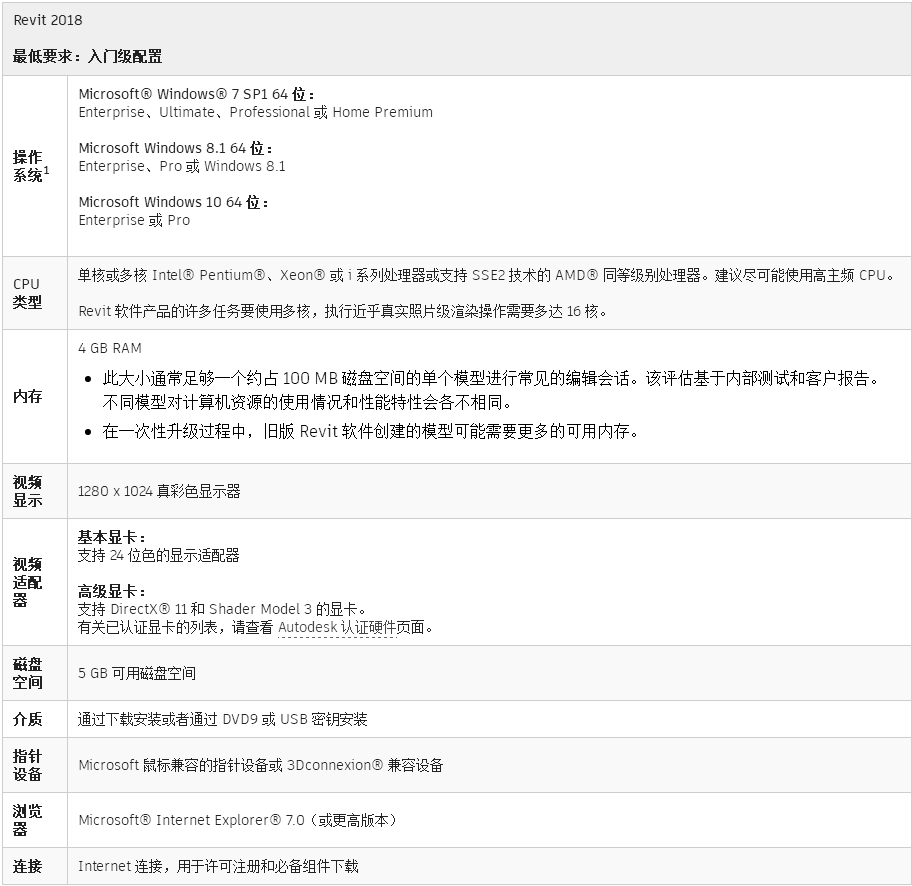Screen dimensions: 912x886
Task: Select the 介质 row label
Action: [27, 719]
